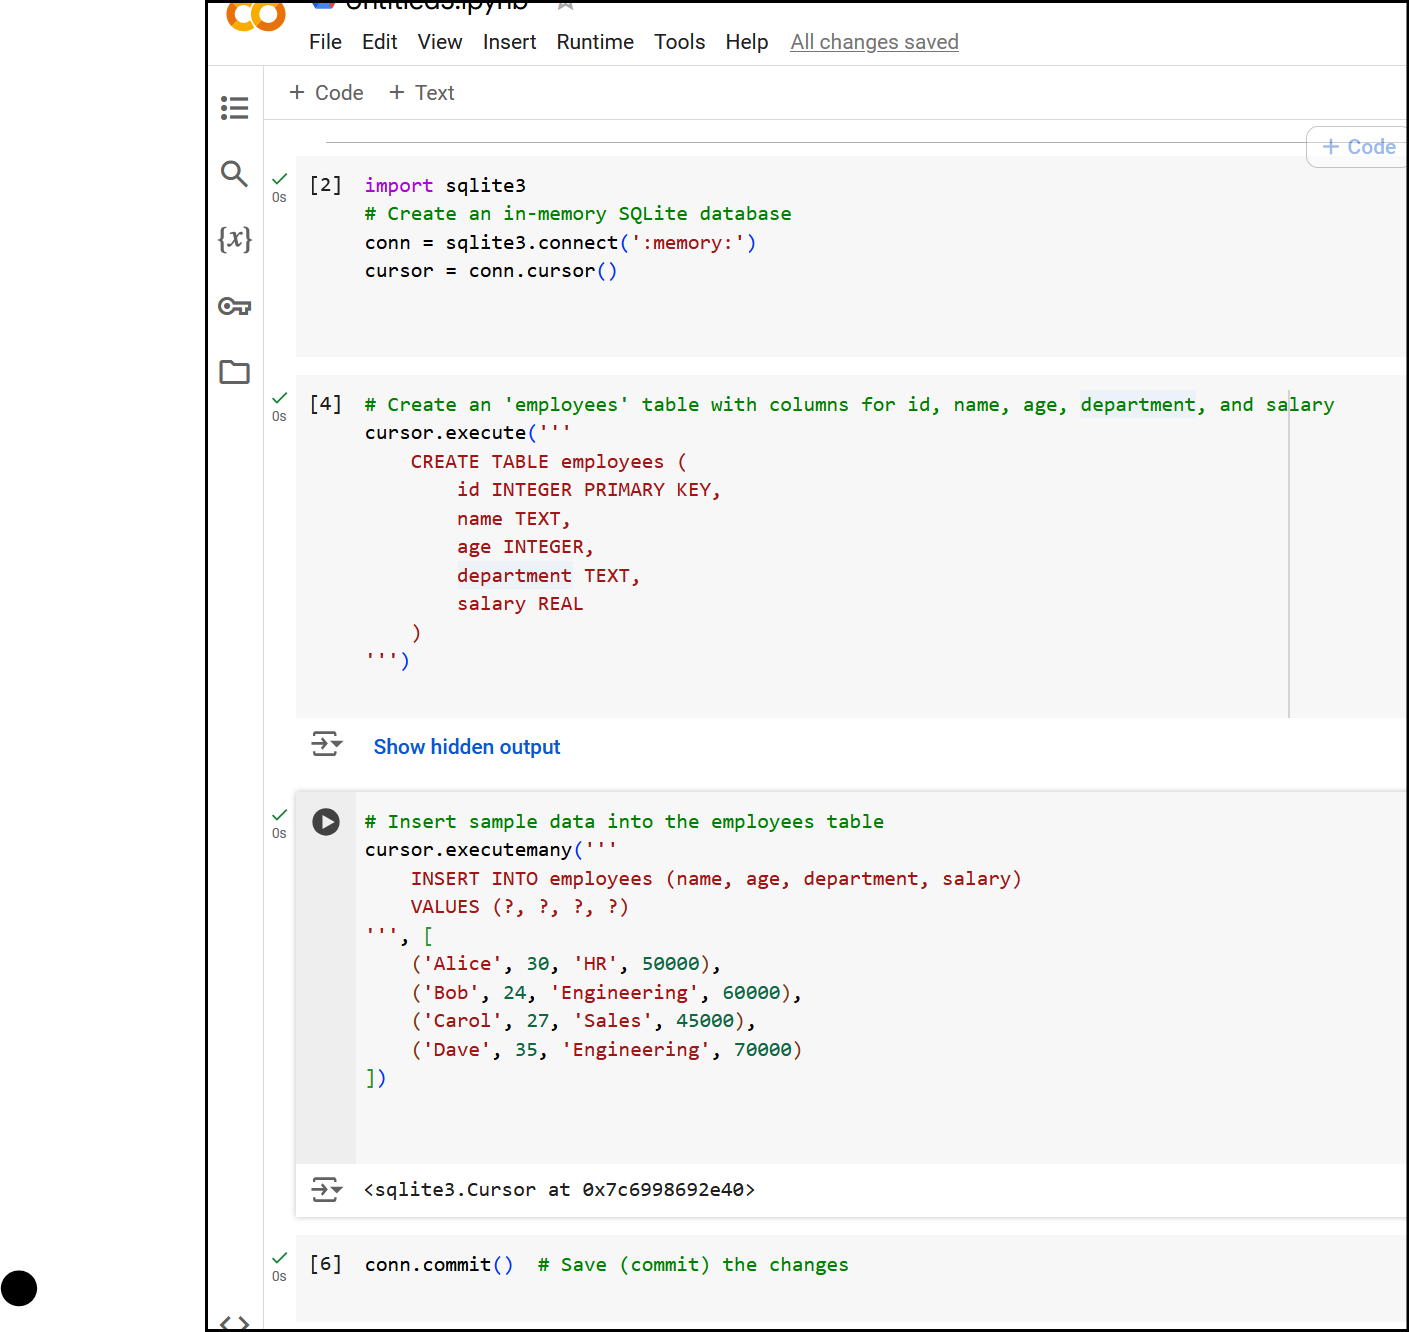The height and width of the screenshot is (1332, 1409).
Task: Open the Variables {x} panel icon
Action: [x=234, y=239]
